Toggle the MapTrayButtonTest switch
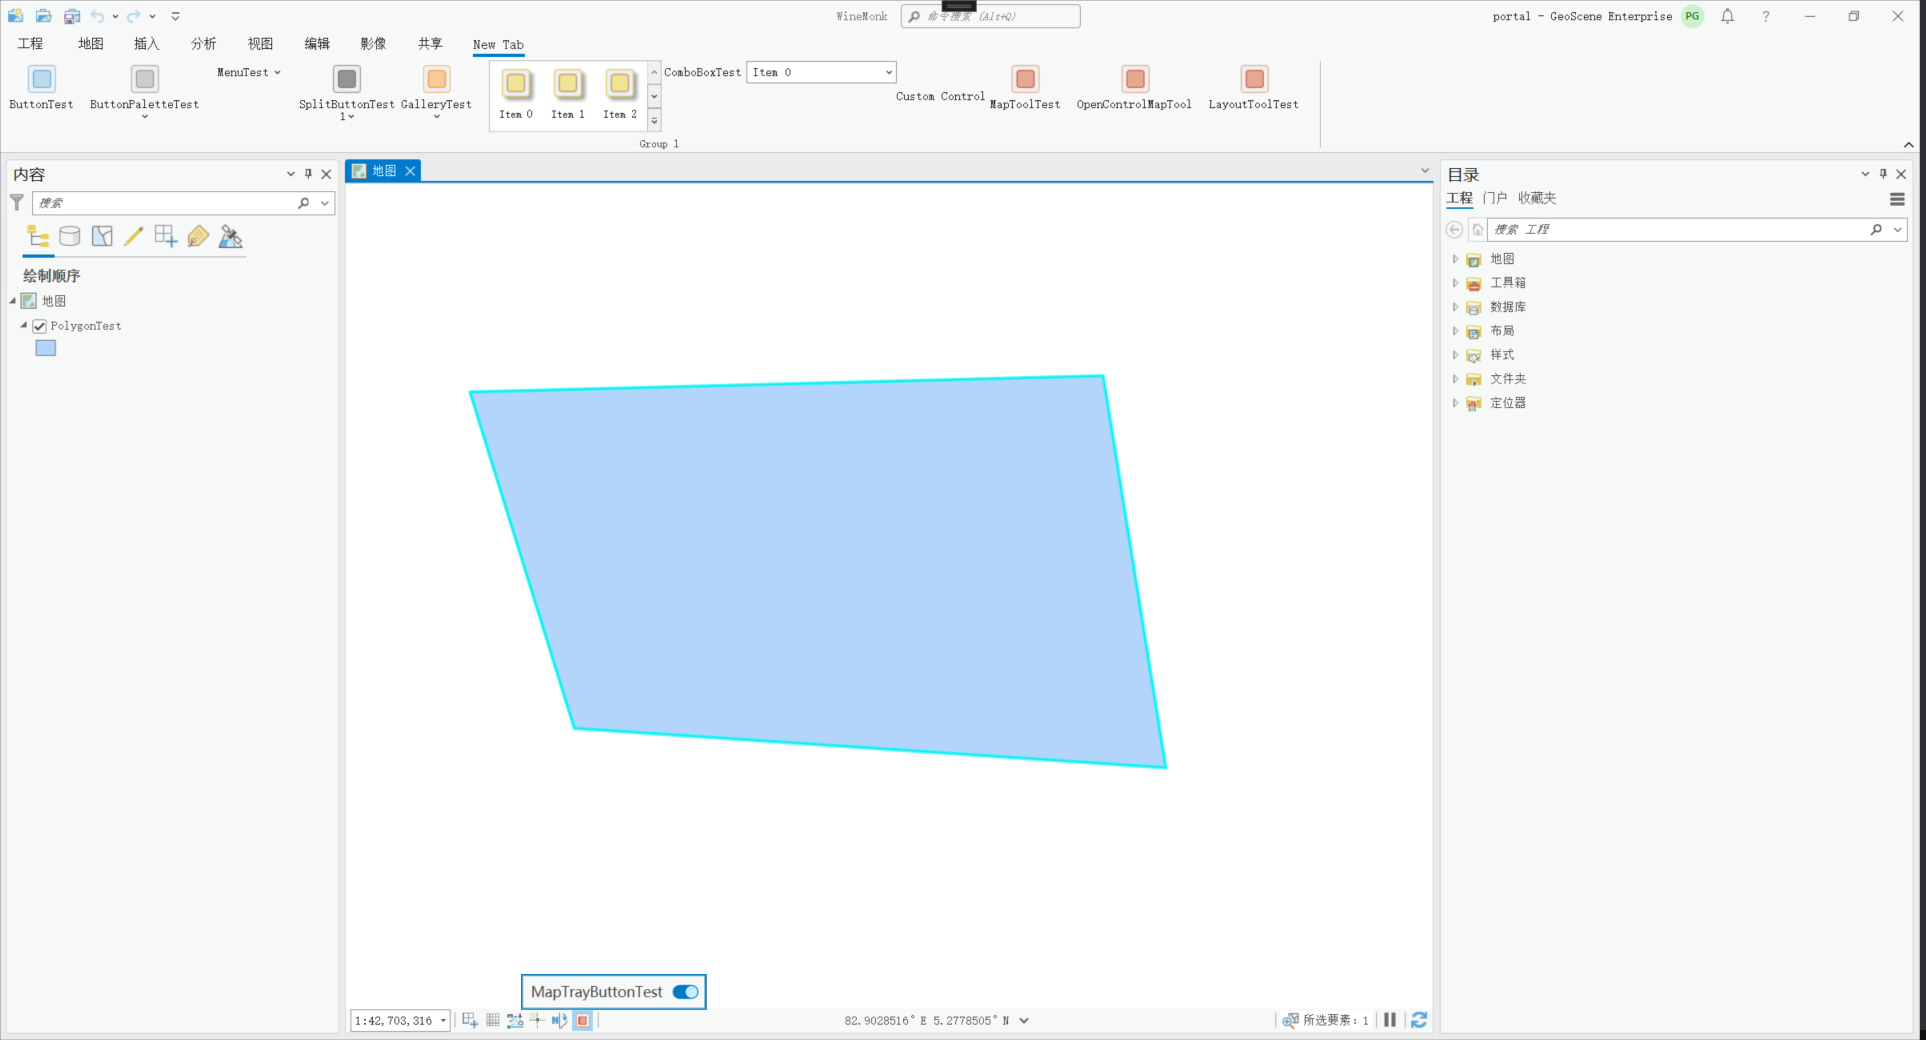The height and width of the screenshot is (1040, 1926). [x=686, y=992]
